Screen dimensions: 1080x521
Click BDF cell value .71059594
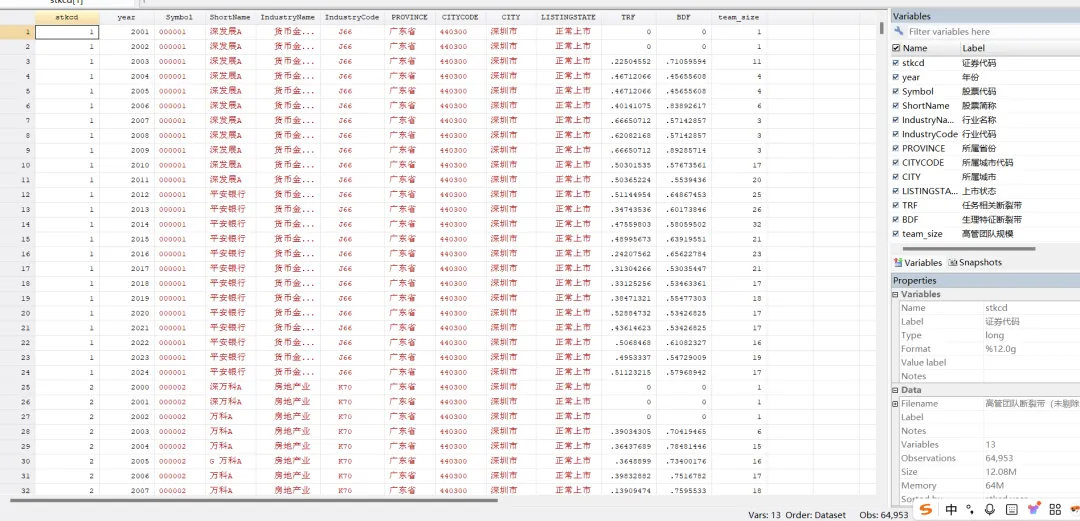(685, 61)
